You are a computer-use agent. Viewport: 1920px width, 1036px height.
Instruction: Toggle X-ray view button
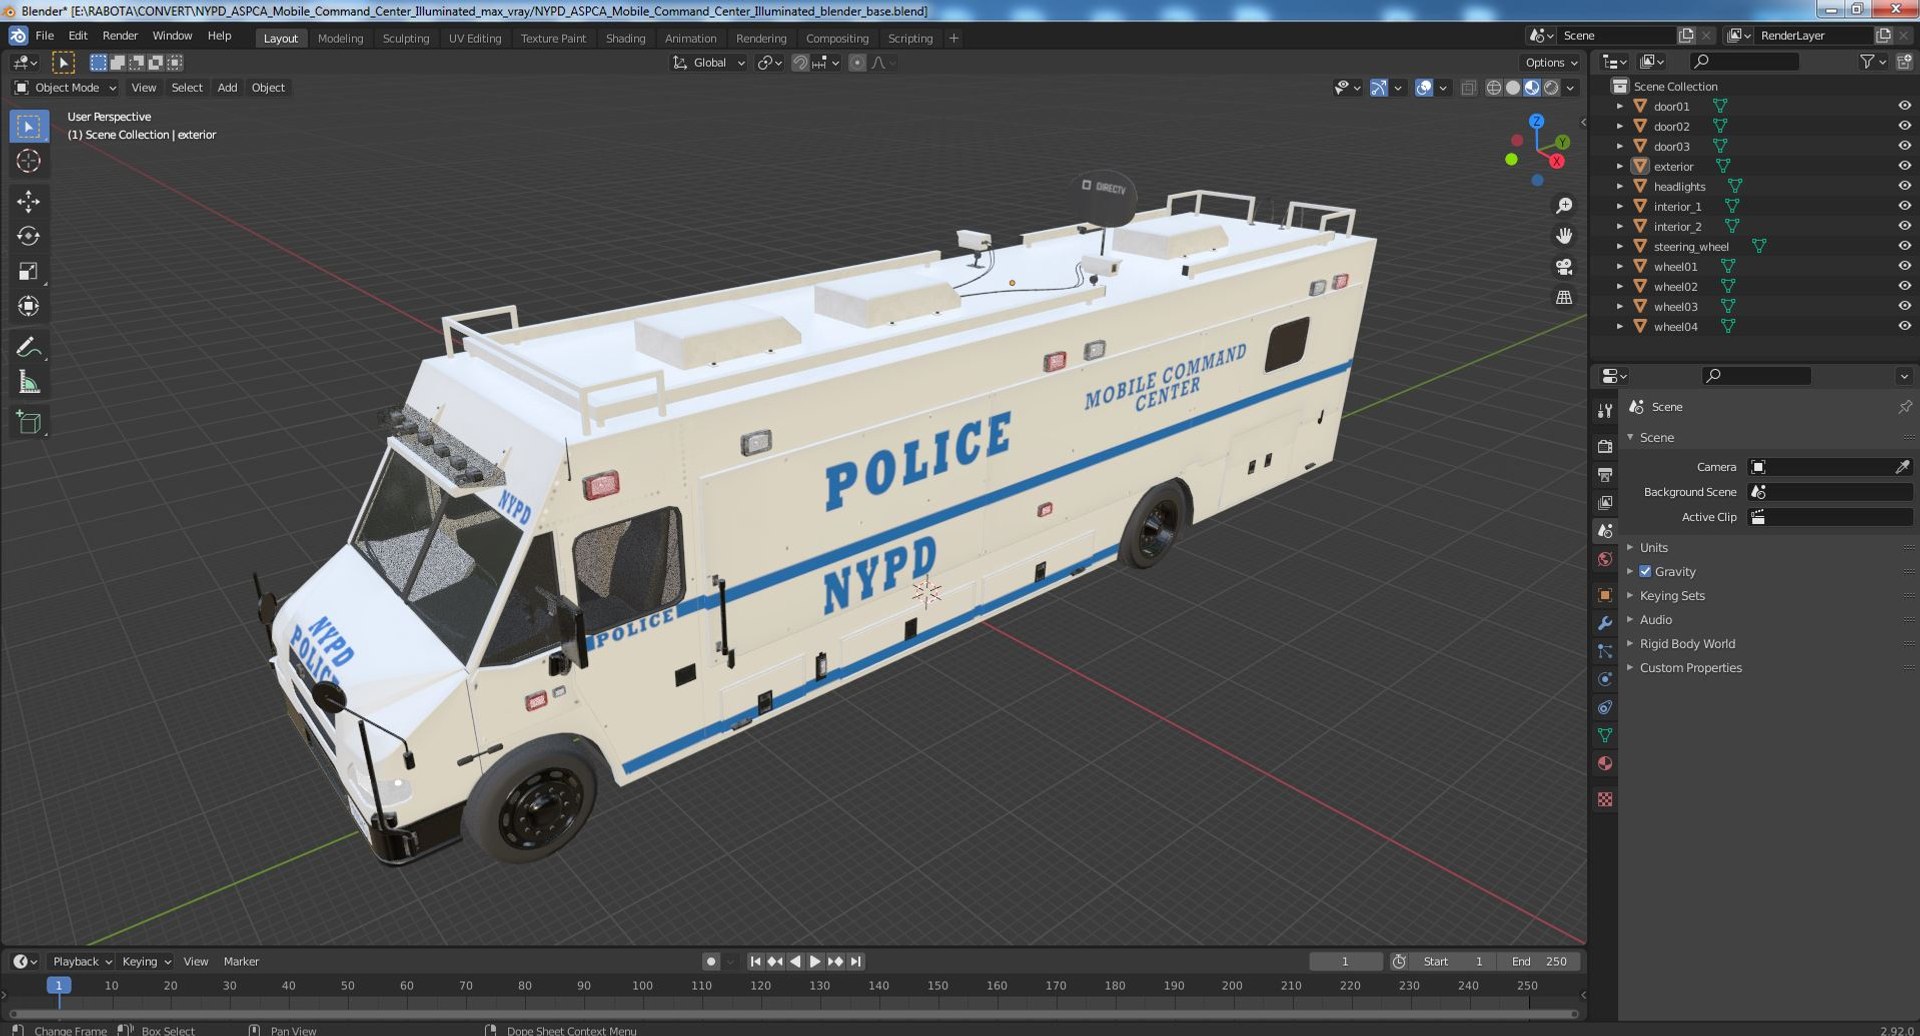coord(1468,88)
